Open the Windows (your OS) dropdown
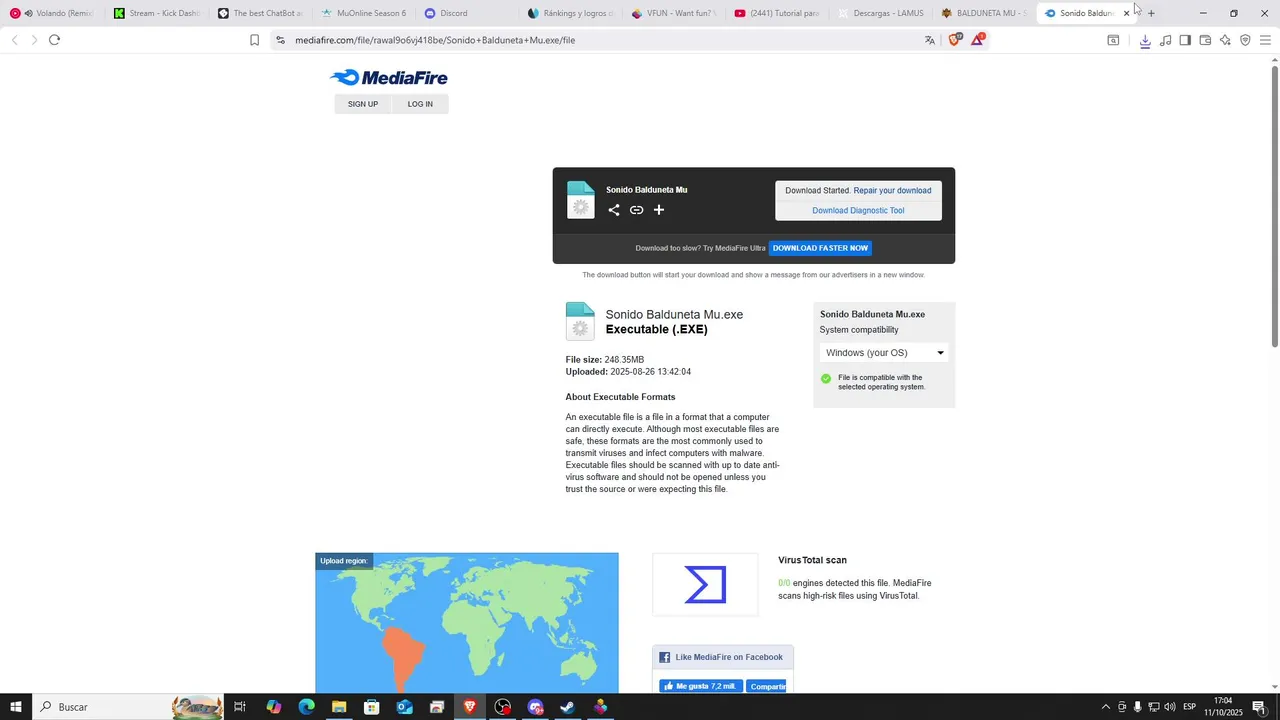The image size is (1280, 720). point(884,353)
